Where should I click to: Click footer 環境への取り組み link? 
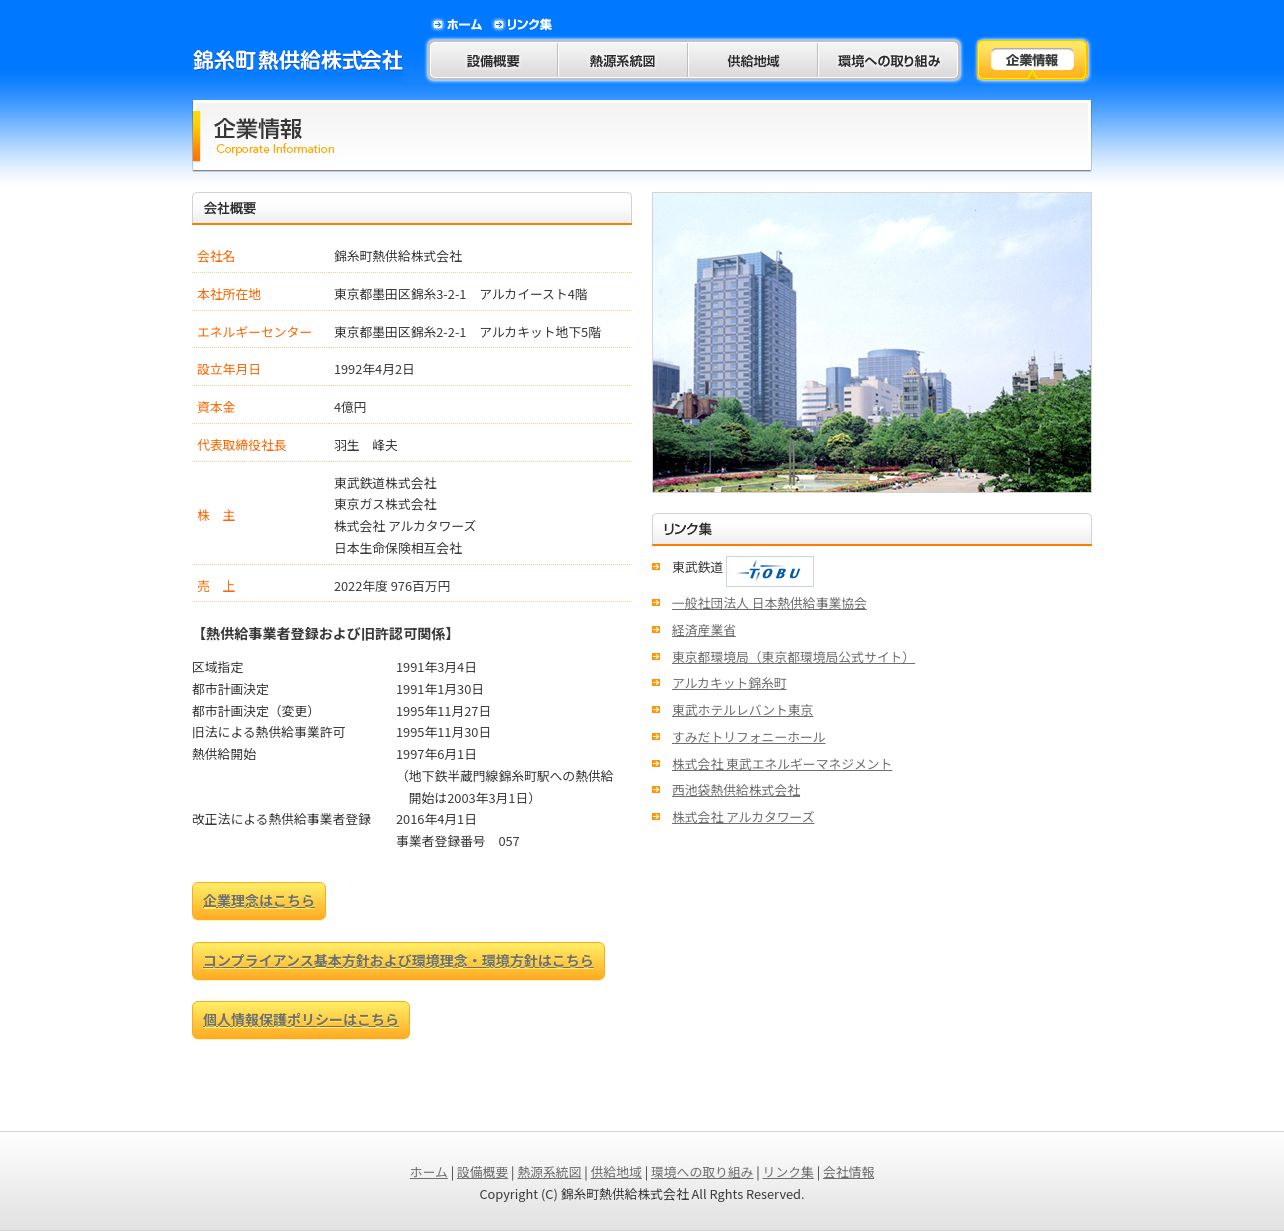(x=702, y=1172)
